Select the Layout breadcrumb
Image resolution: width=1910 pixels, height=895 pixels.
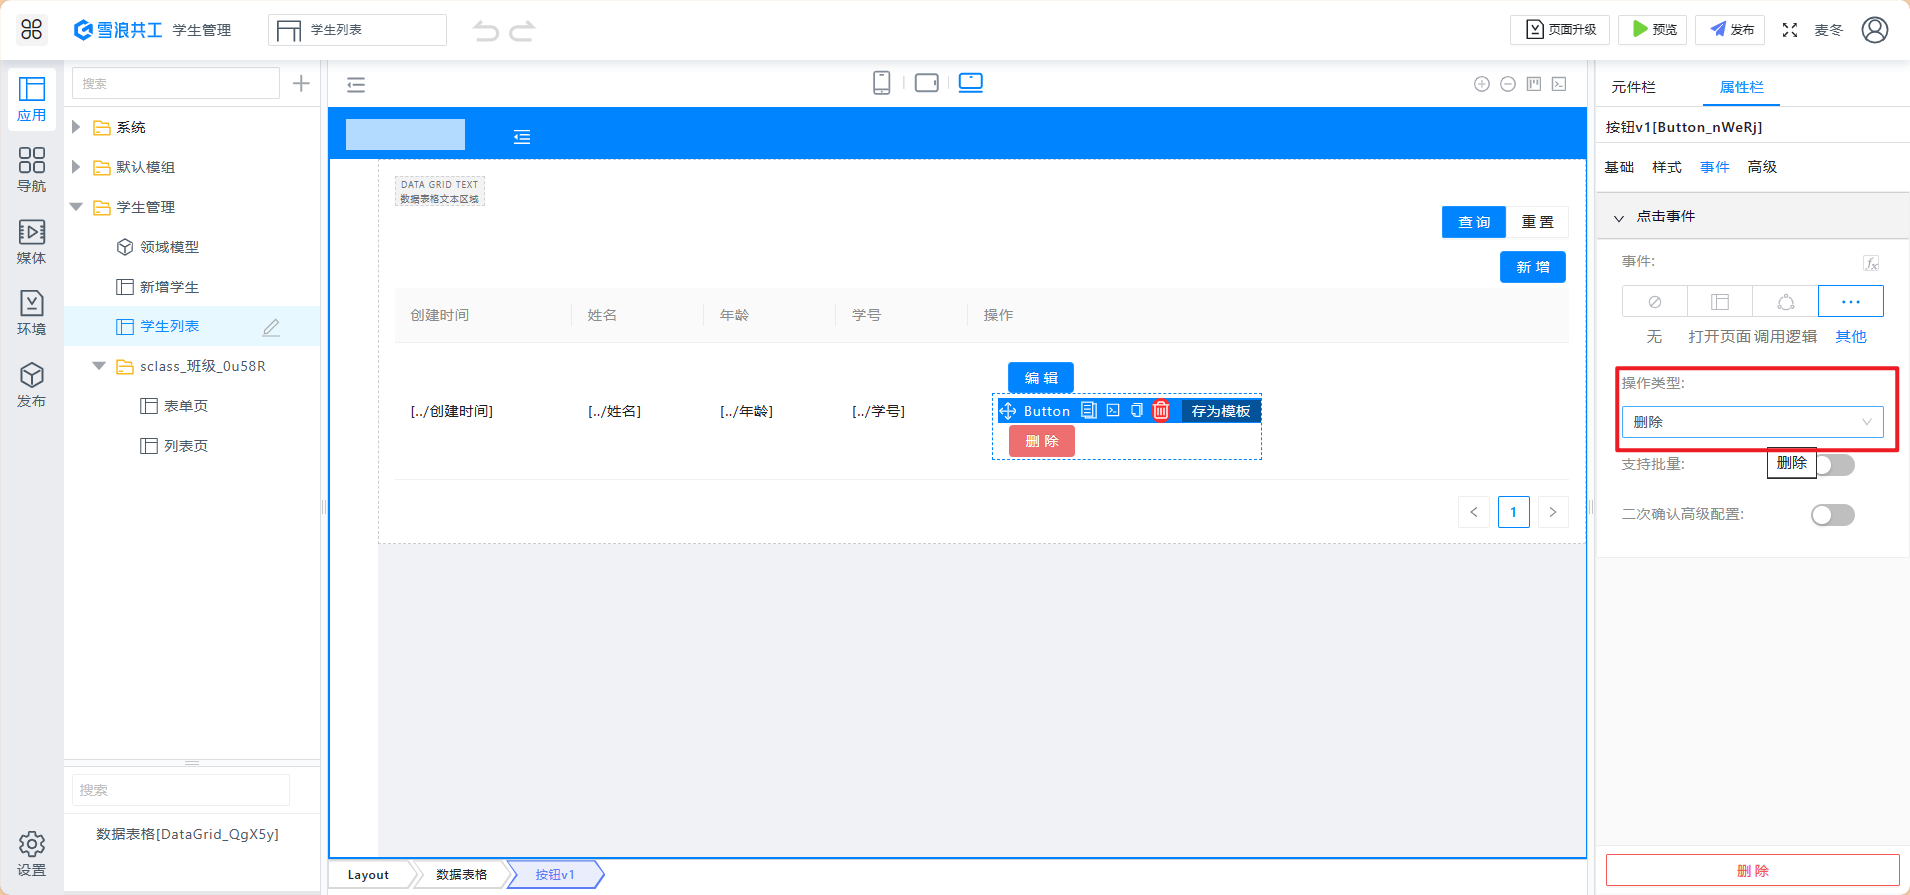coord(368,875)
